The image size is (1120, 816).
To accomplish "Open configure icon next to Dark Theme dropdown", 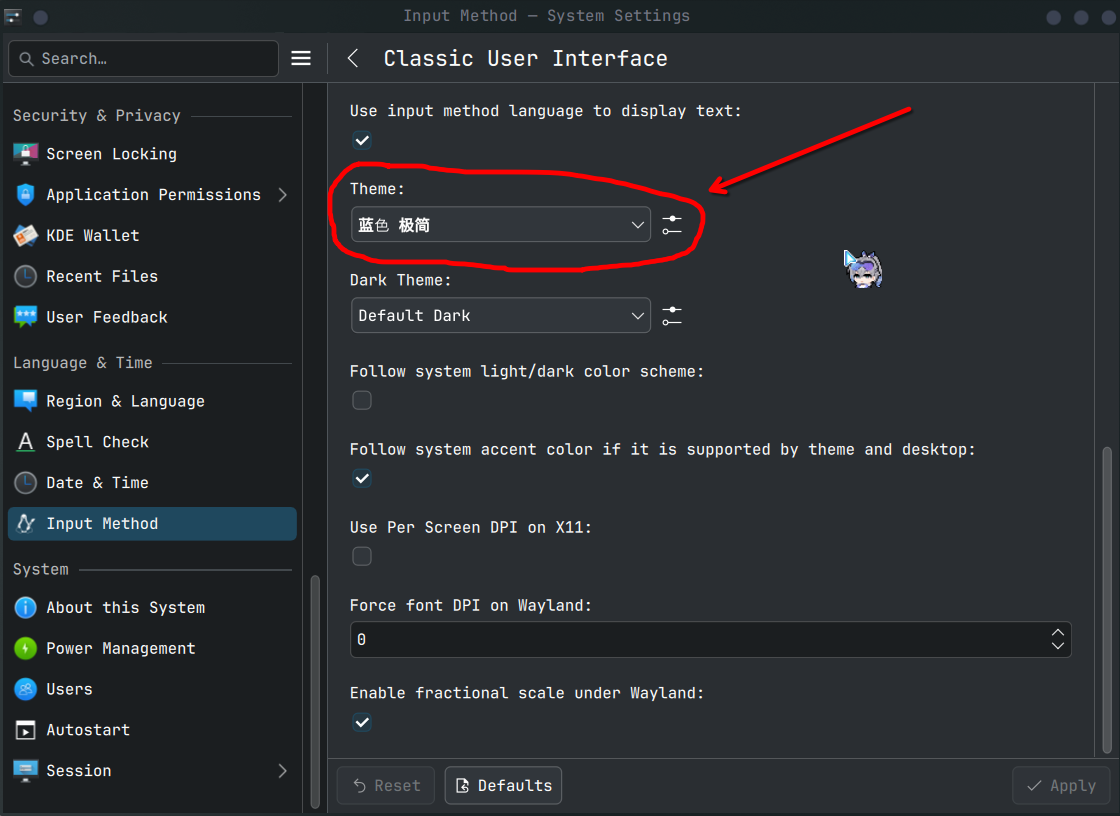I will tap(672, 316).
